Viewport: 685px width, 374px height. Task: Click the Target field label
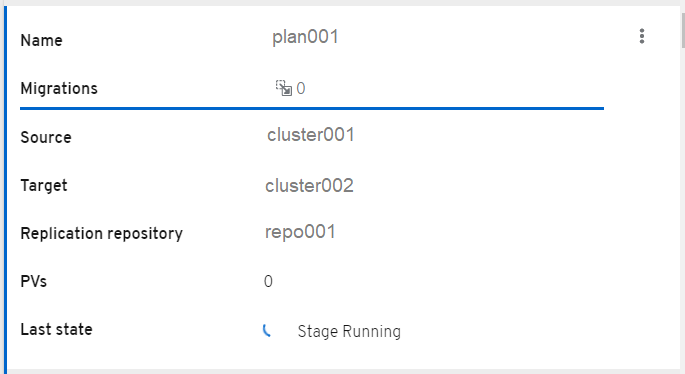pos(44,186)
